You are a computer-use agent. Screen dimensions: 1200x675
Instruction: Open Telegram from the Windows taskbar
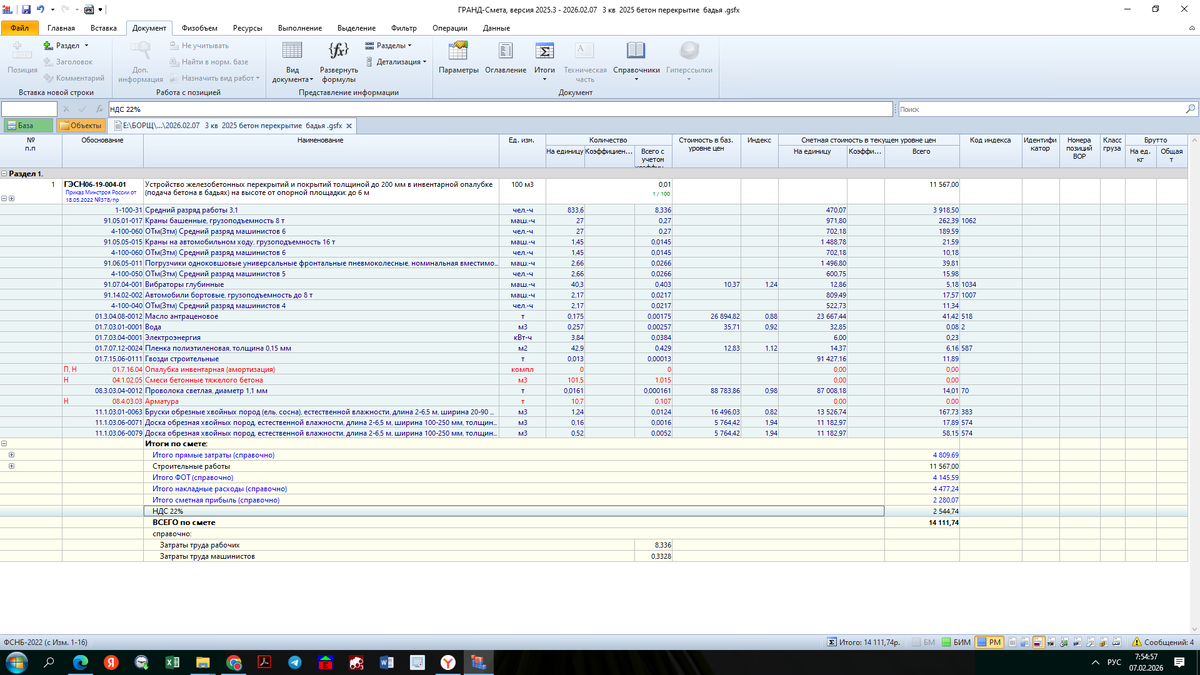coord(295,662)
